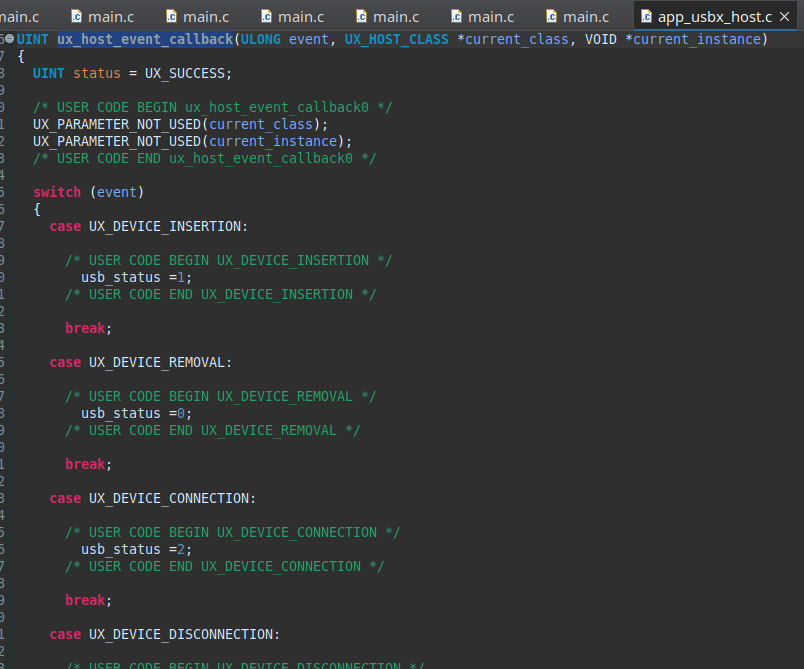The image size is (804, 669).
Task: Click the usb_status =2; statement
Action: (x=136, y=549)
